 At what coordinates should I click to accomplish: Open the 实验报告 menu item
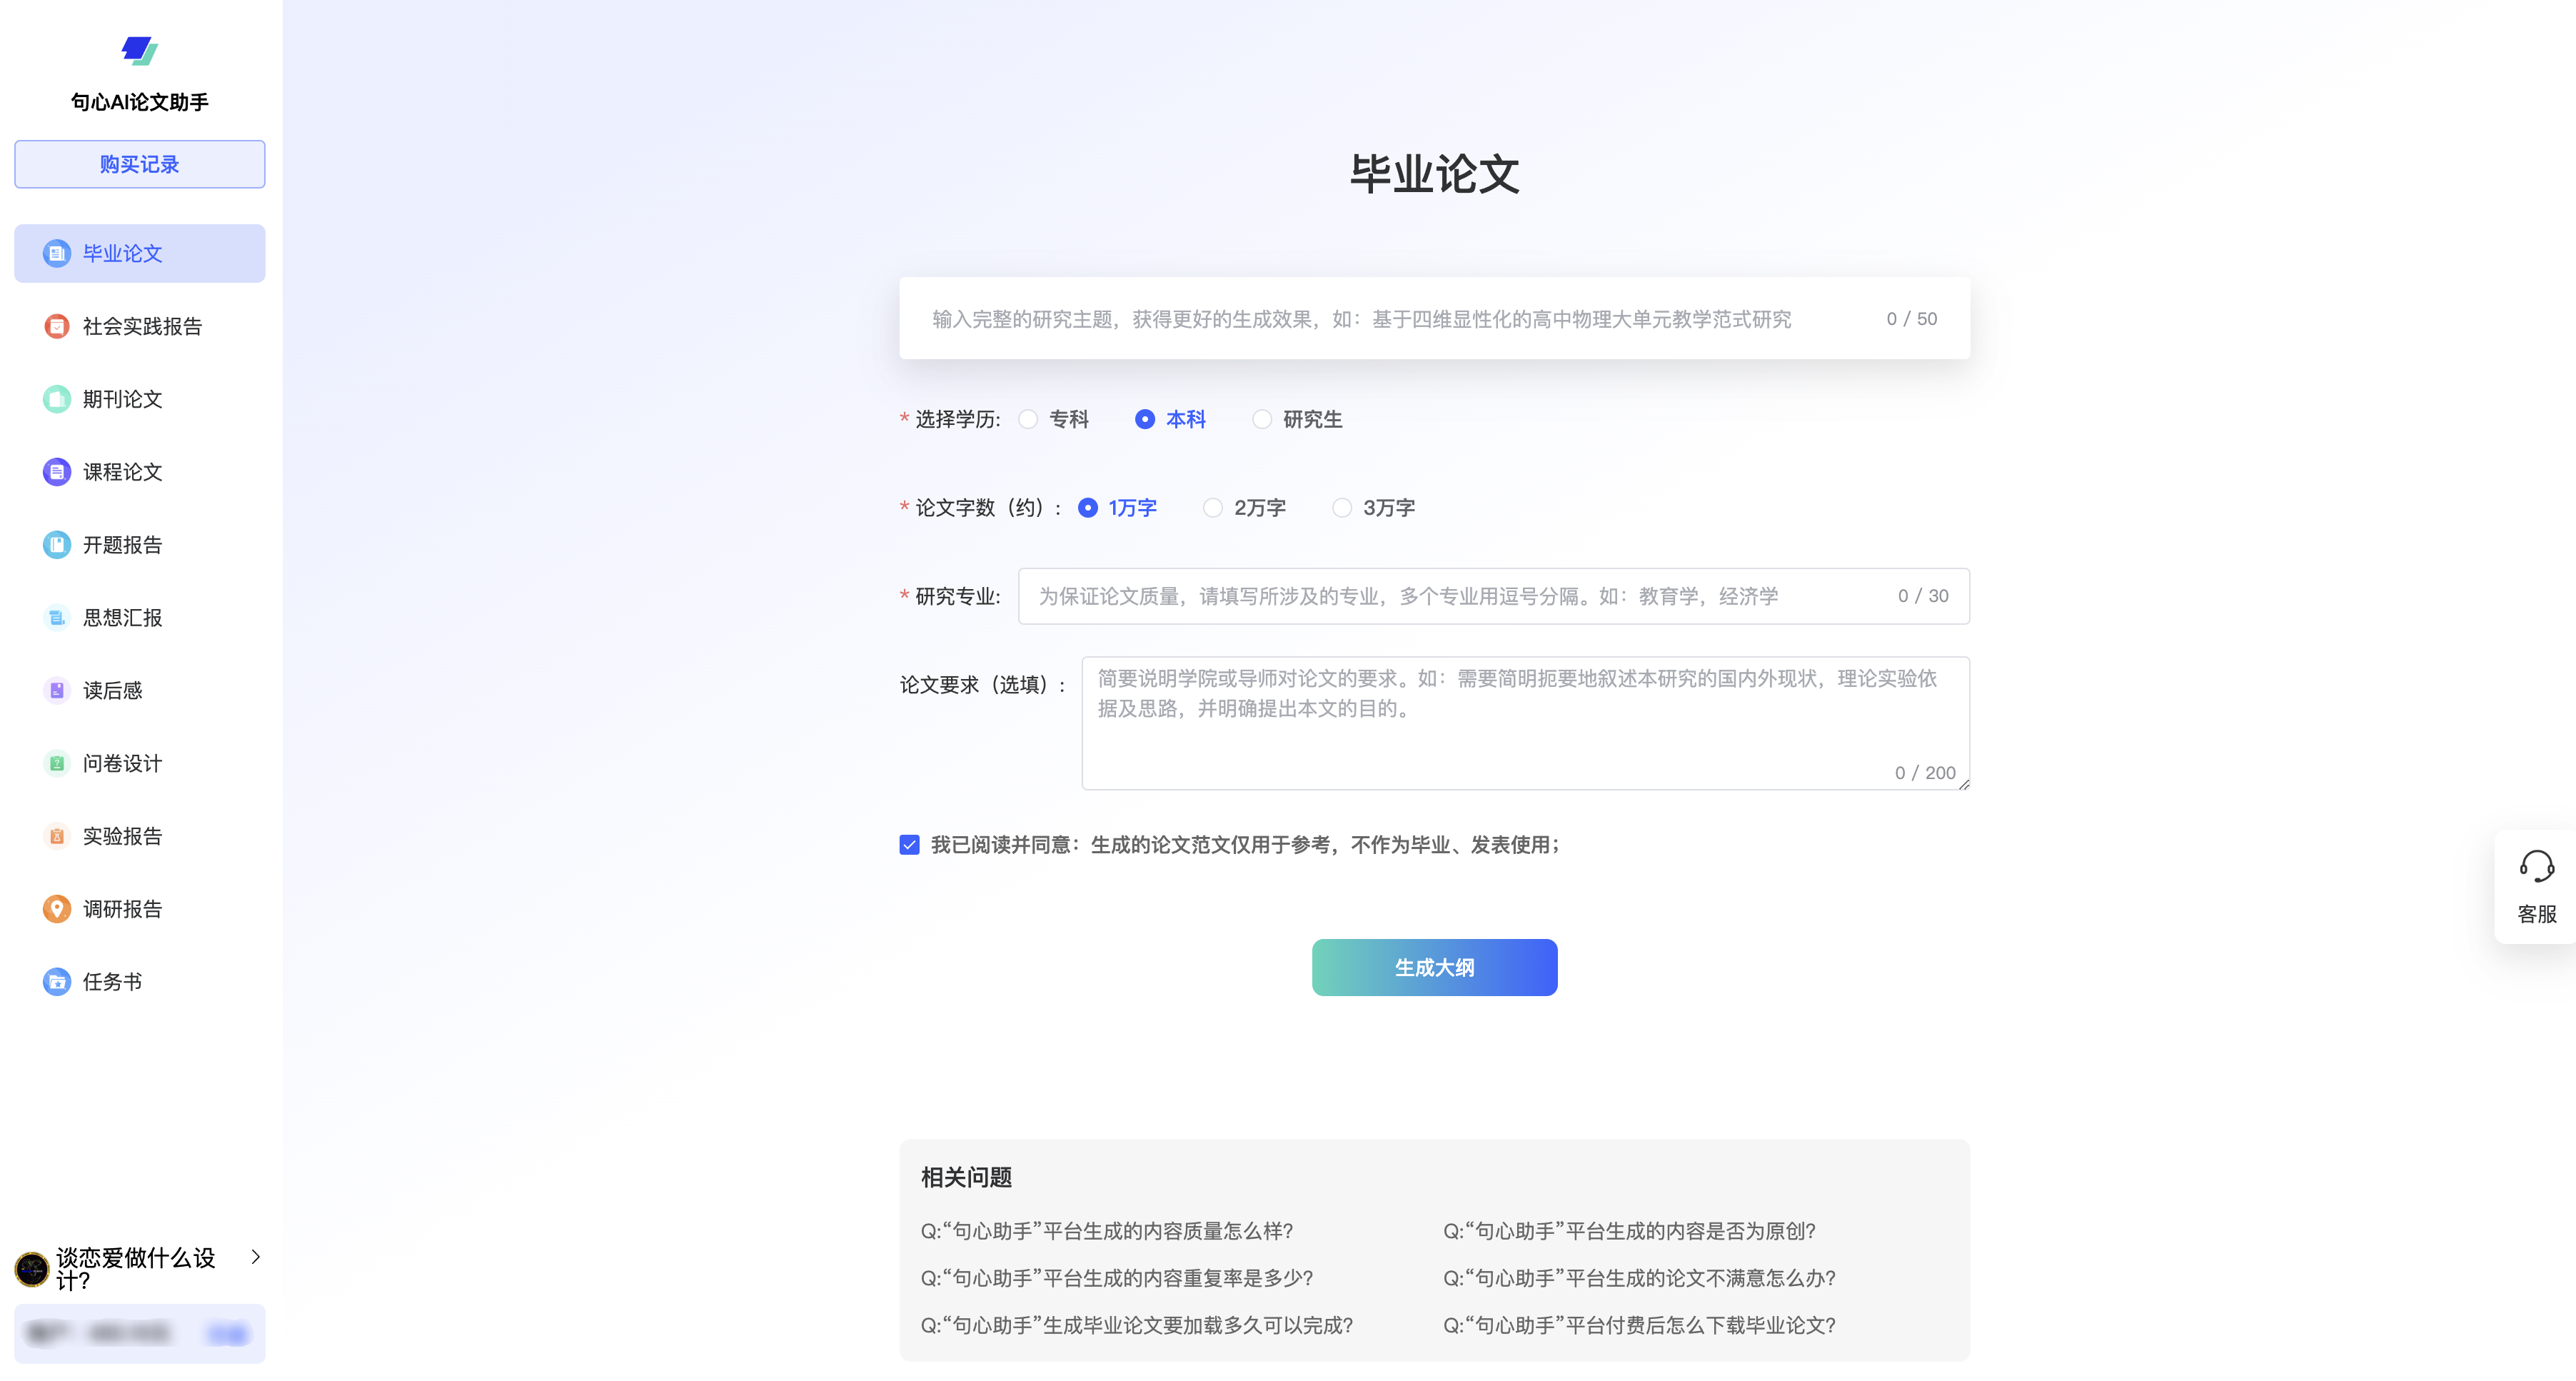(x=140, y=836)
